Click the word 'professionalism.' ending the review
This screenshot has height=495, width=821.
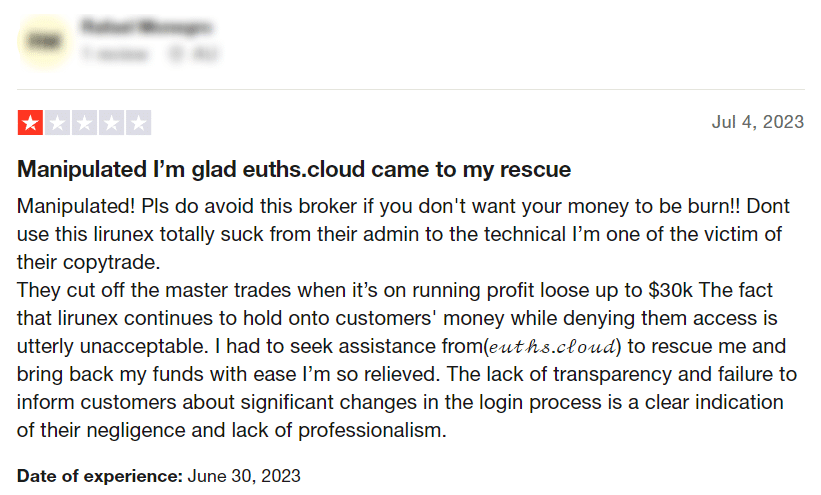coord(372,431)
